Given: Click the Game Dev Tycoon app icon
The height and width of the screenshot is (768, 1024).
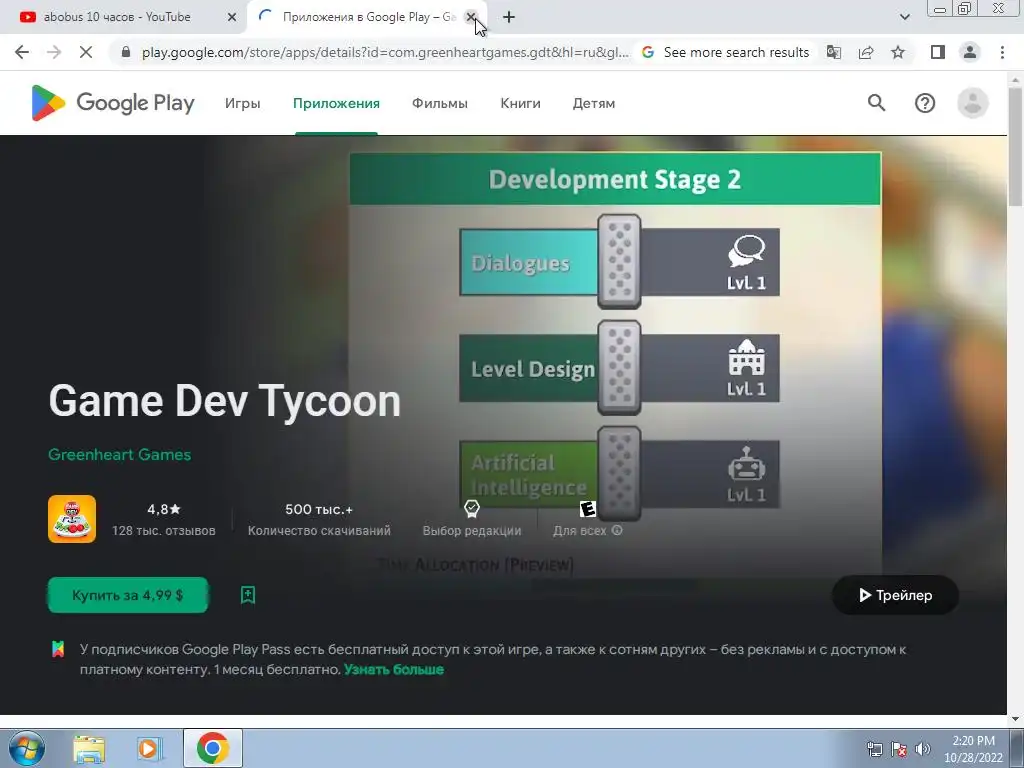Looking at the screenshot, I should click(72, 519).
